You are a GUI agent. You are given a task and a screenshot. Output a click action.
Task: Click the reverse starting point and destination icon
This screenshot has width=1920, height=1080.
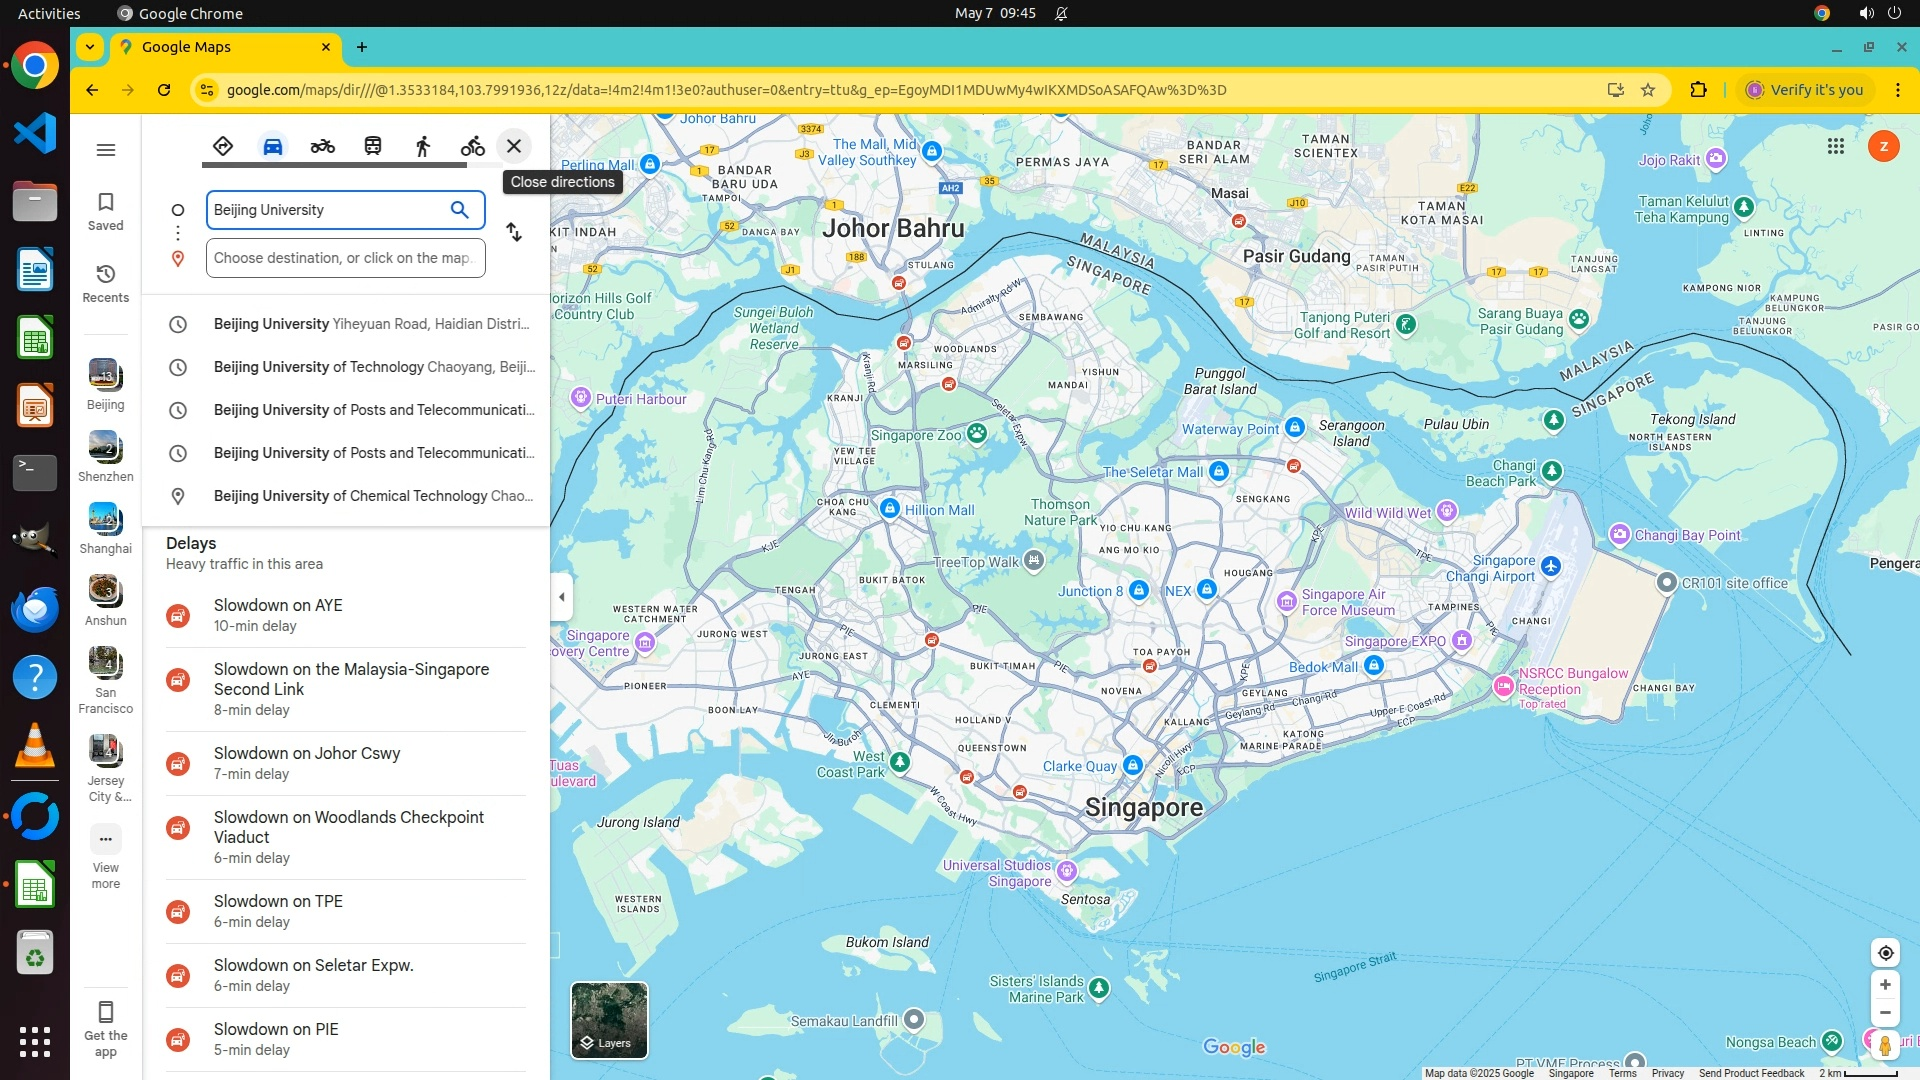[514, 233]
